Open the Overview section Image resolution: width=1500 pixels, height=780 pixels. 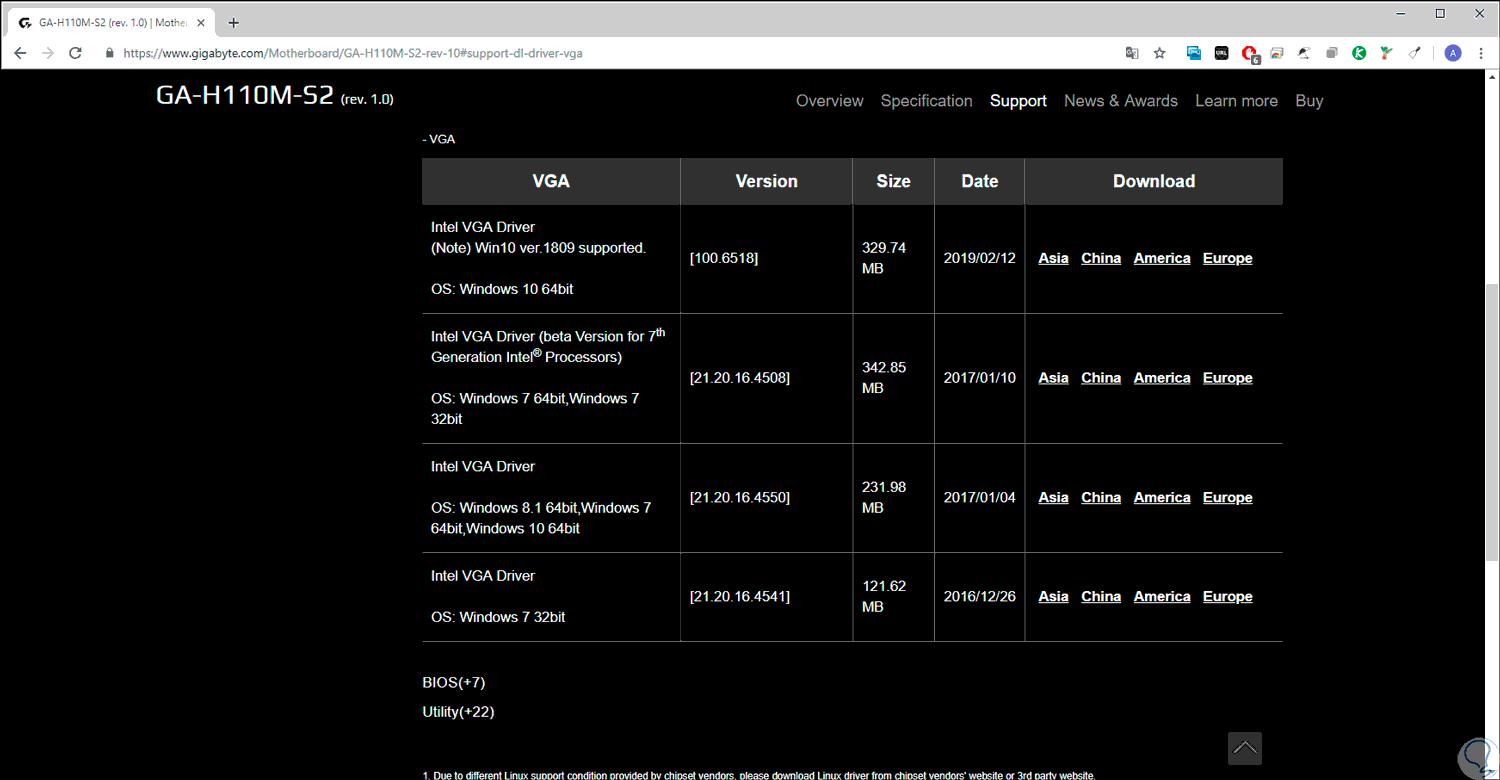[829, 101]
